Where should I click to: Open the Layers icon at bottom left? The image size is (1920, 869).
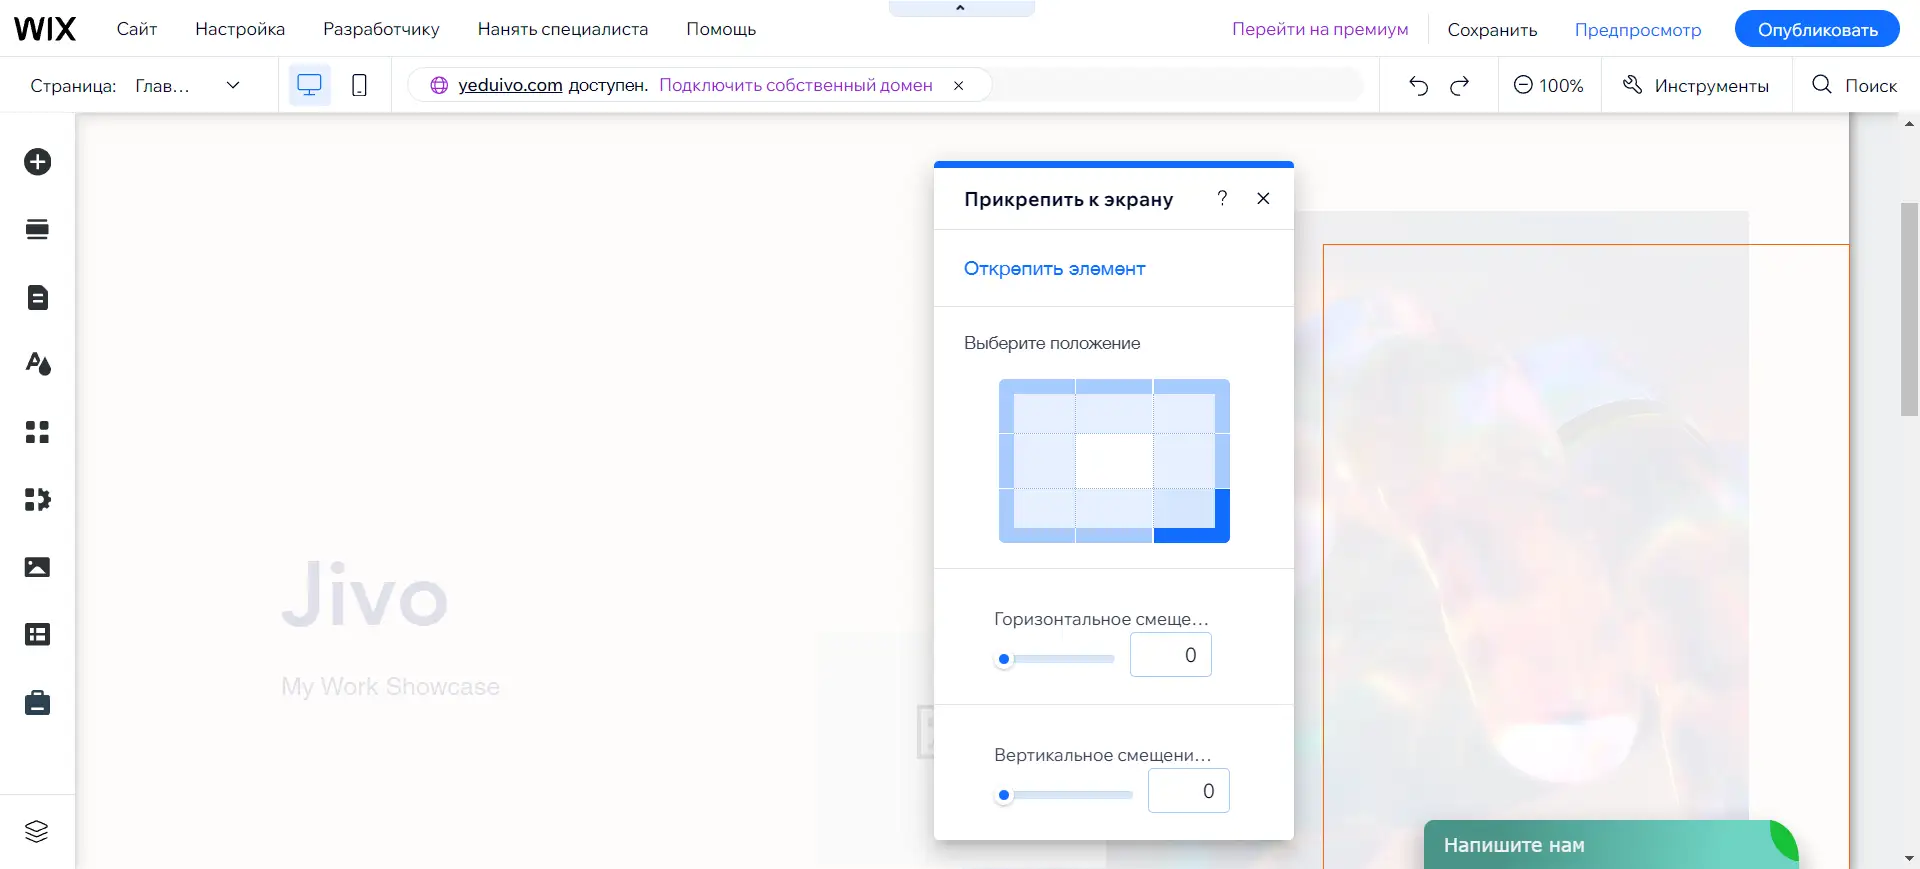(x=37, y=831)
